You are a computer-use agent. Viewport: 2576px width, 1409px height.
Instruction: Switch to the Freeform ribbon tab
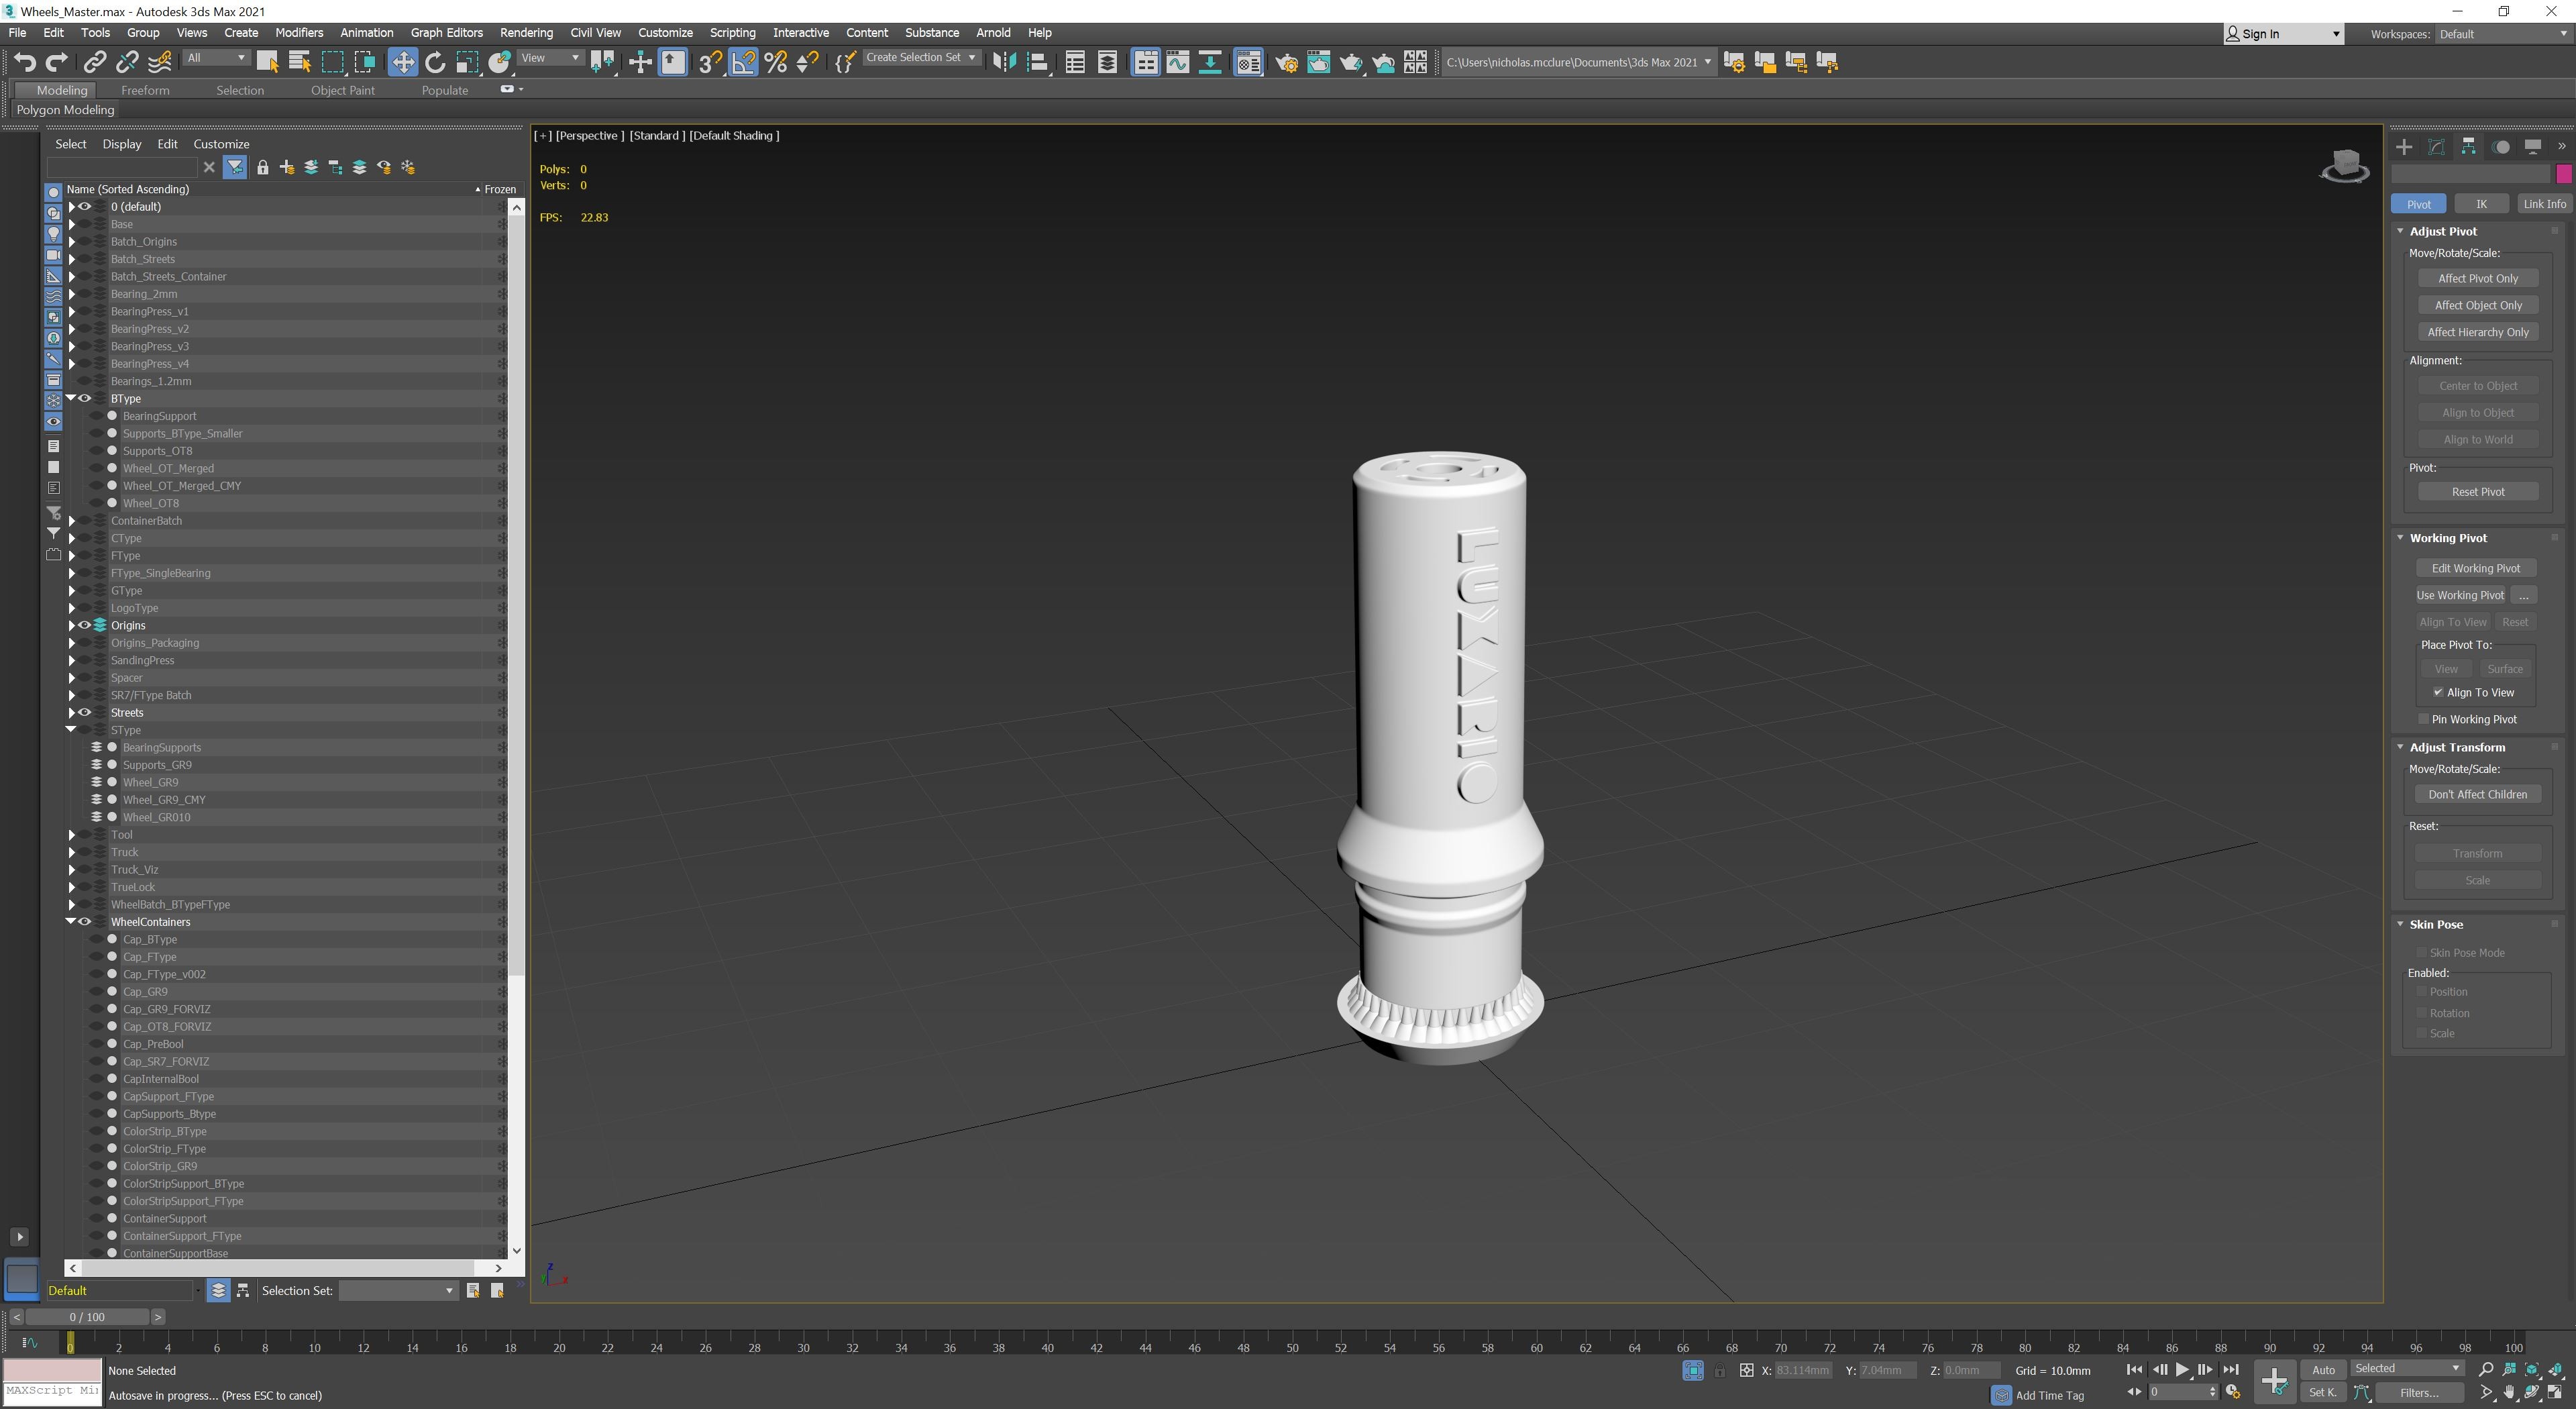point(145,90)
